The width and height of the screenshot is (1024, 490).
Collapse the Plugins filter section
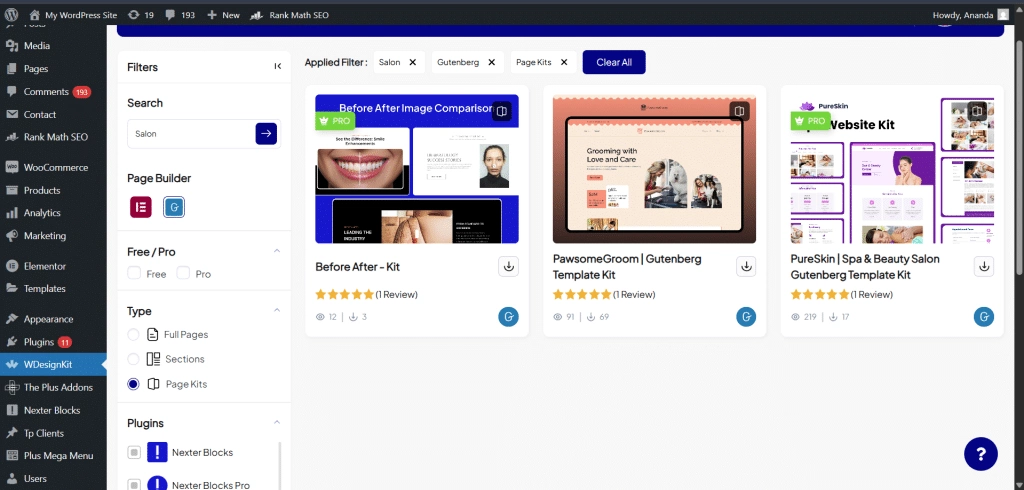[x=277, y=423]
